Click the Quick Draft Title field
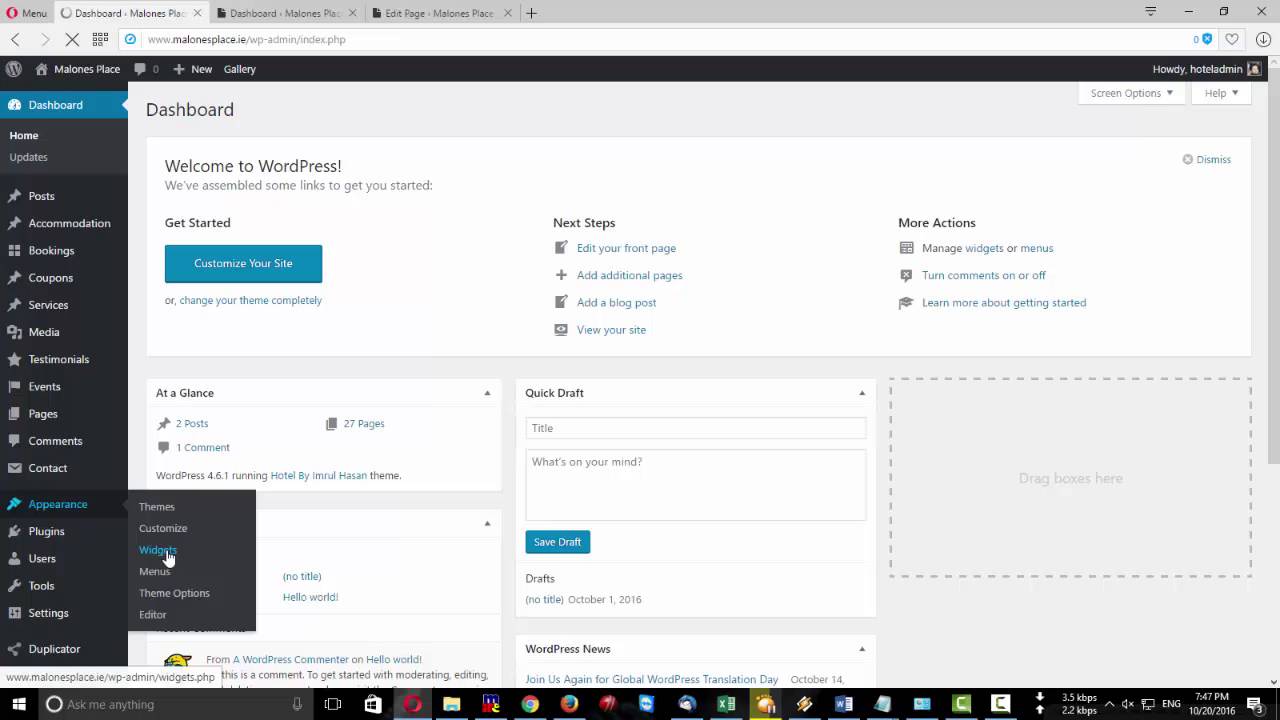This screenshot has width=1280, height=720. click(695, 428)
